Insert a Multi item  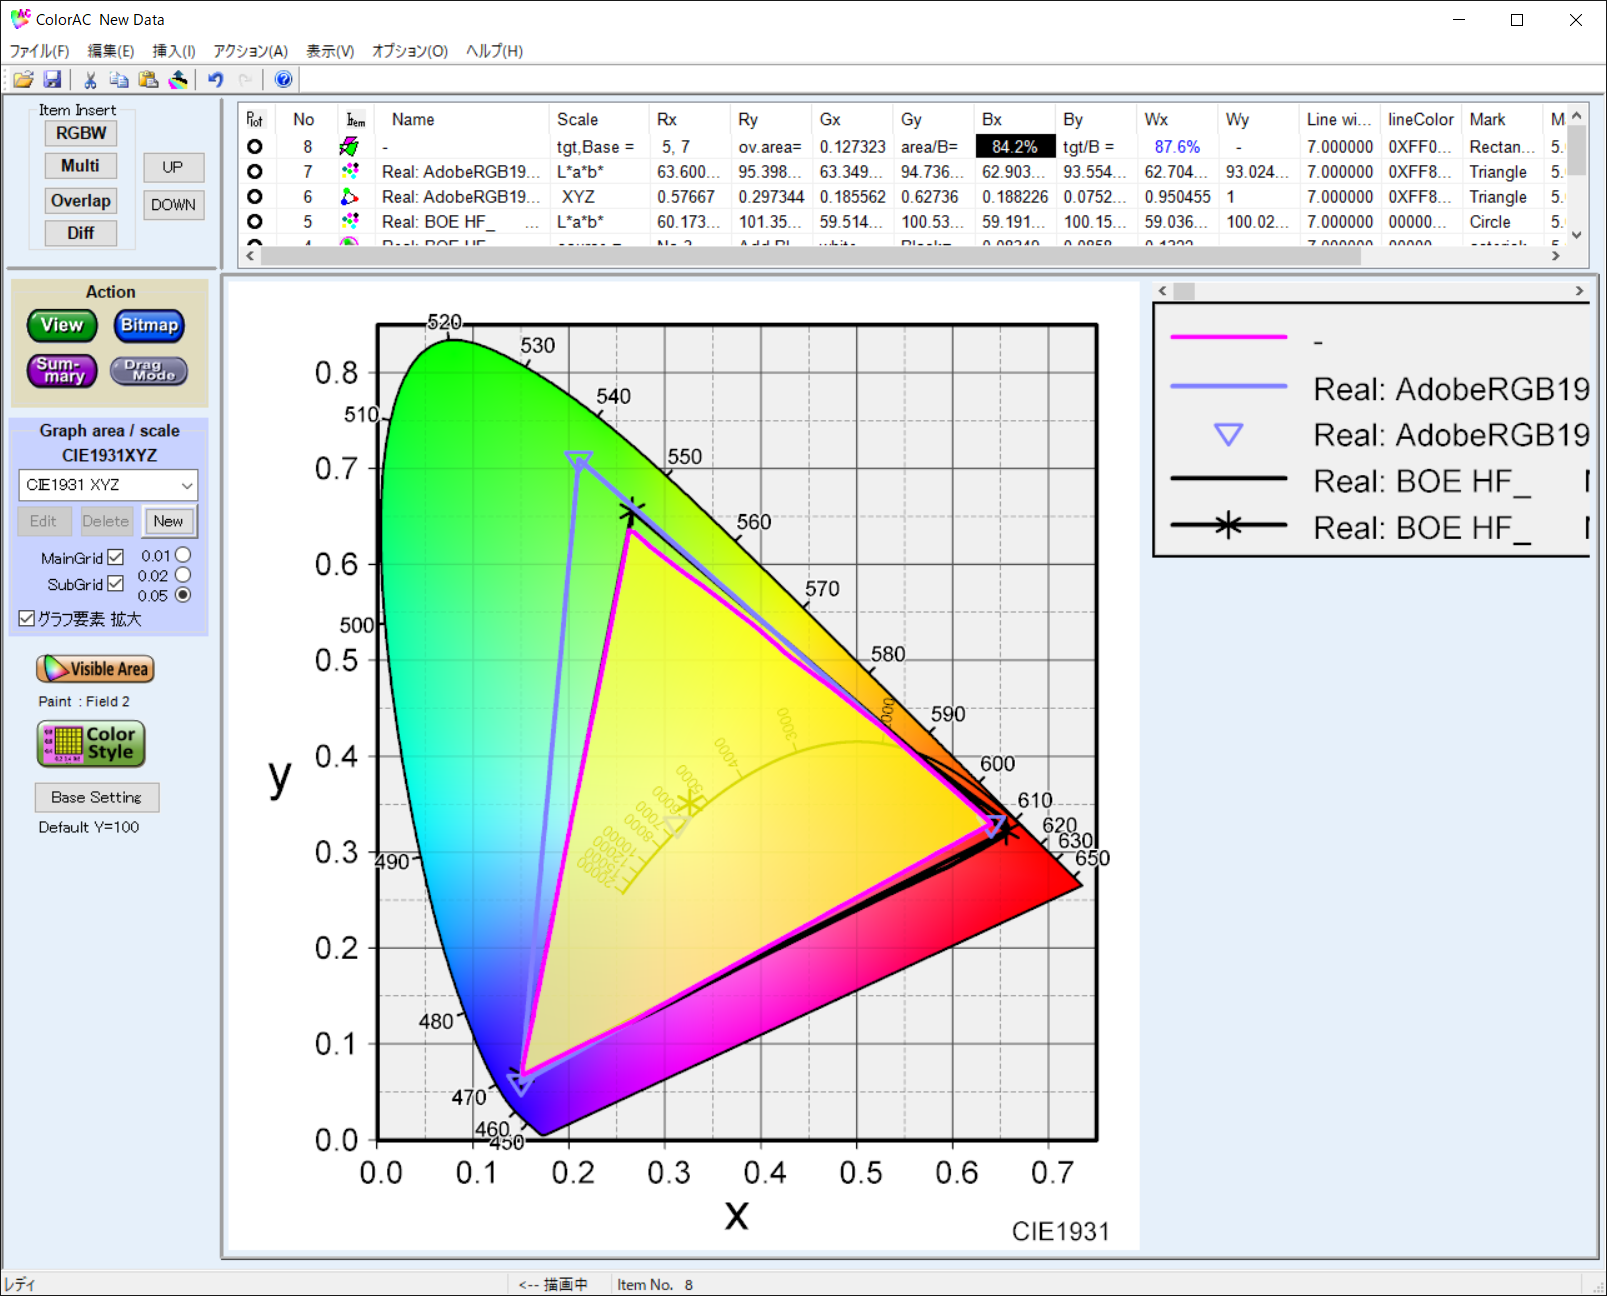pyautogui.click(x=81, y=166)
